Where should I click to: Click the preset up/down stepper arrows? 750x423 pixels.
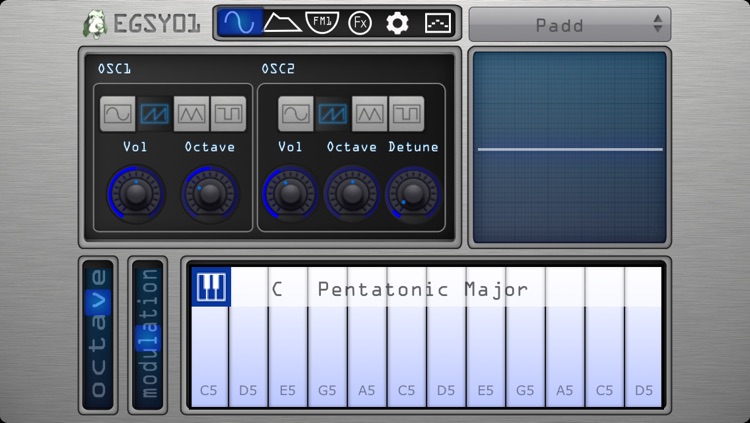pyautogui.click(x=658, y=23)
